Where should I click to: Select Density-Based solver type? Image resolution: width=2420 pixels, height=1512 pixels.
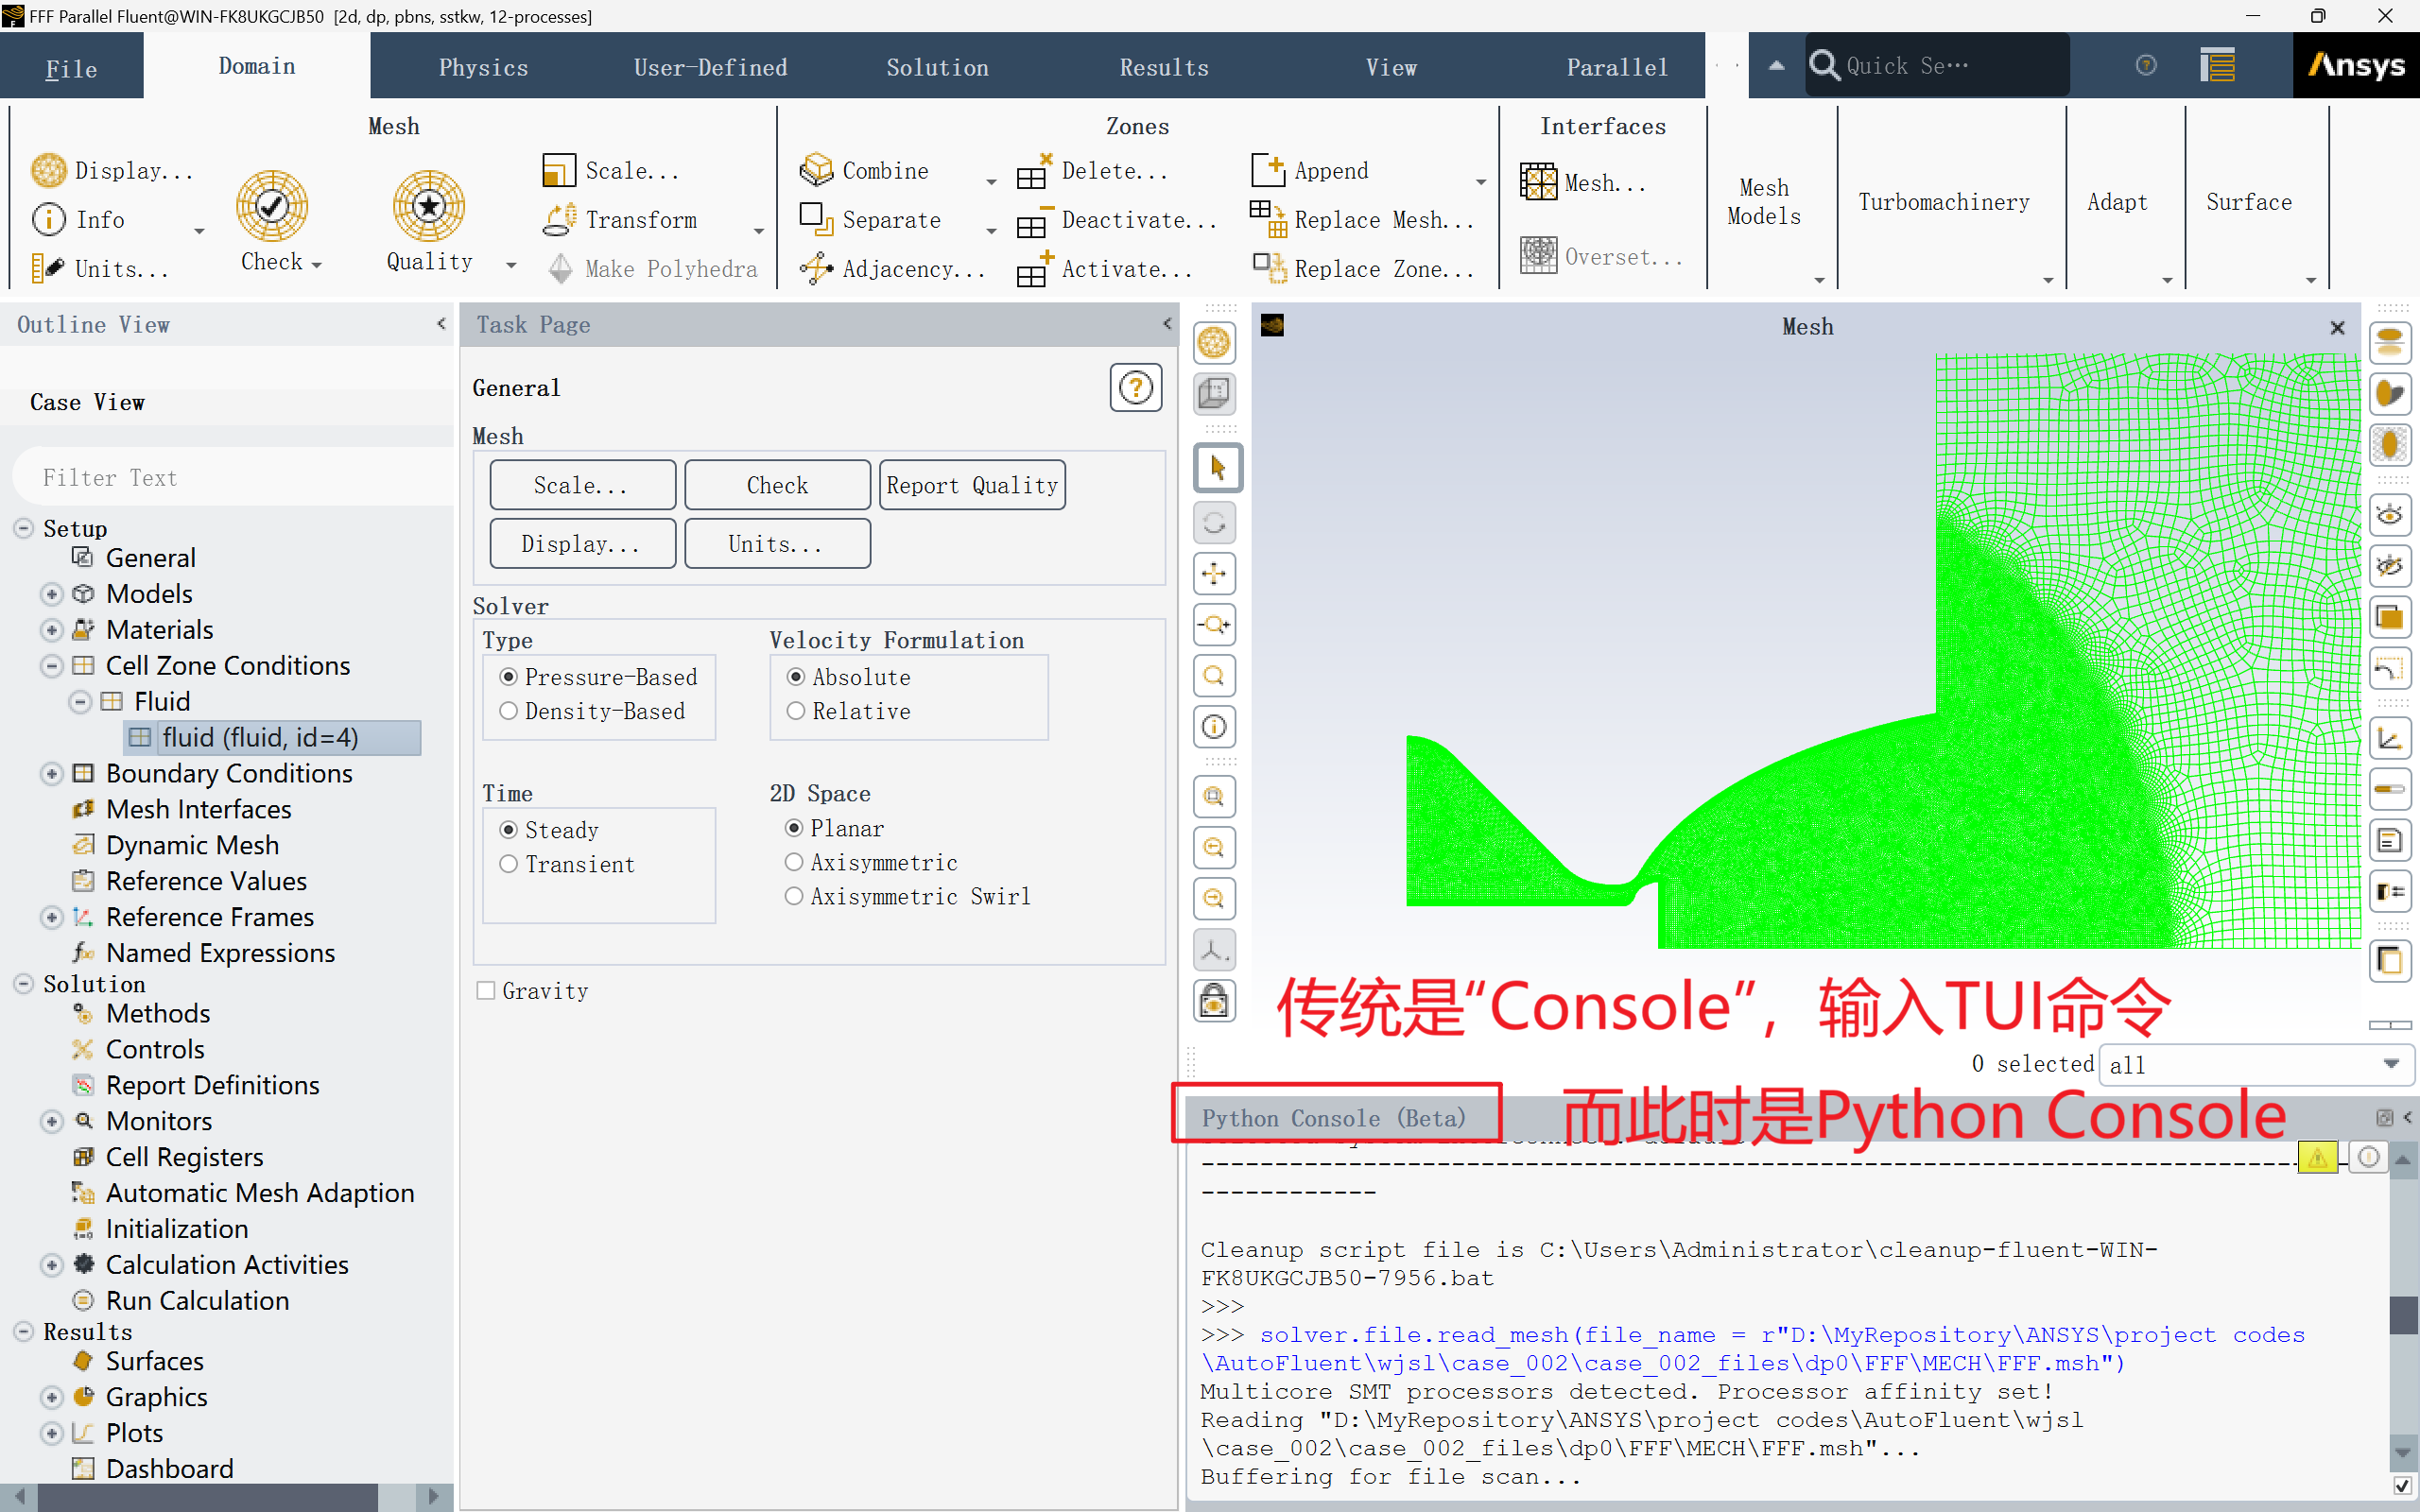[509, 712]
